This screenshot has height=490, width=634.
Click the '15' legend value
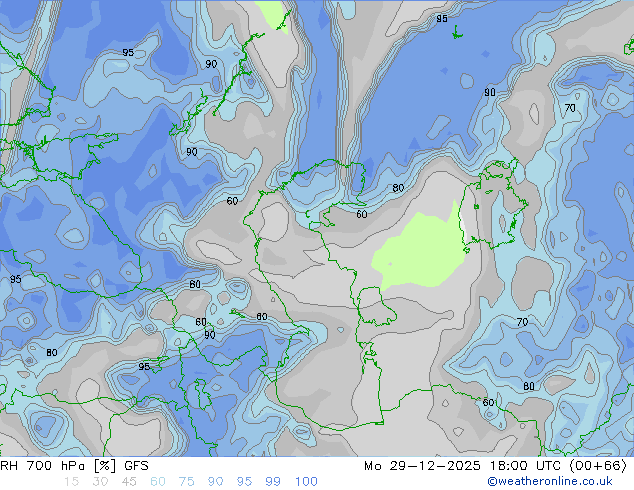coord(71,482)
